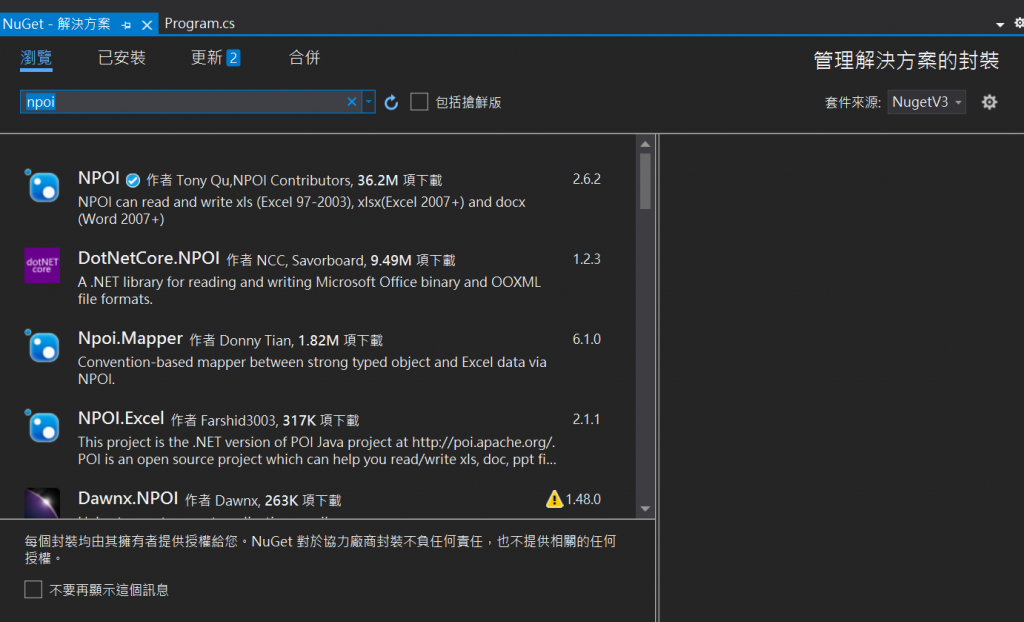Click author text NCC, Savorboard
Screen dimensions: 1024x622
[311, 261]
